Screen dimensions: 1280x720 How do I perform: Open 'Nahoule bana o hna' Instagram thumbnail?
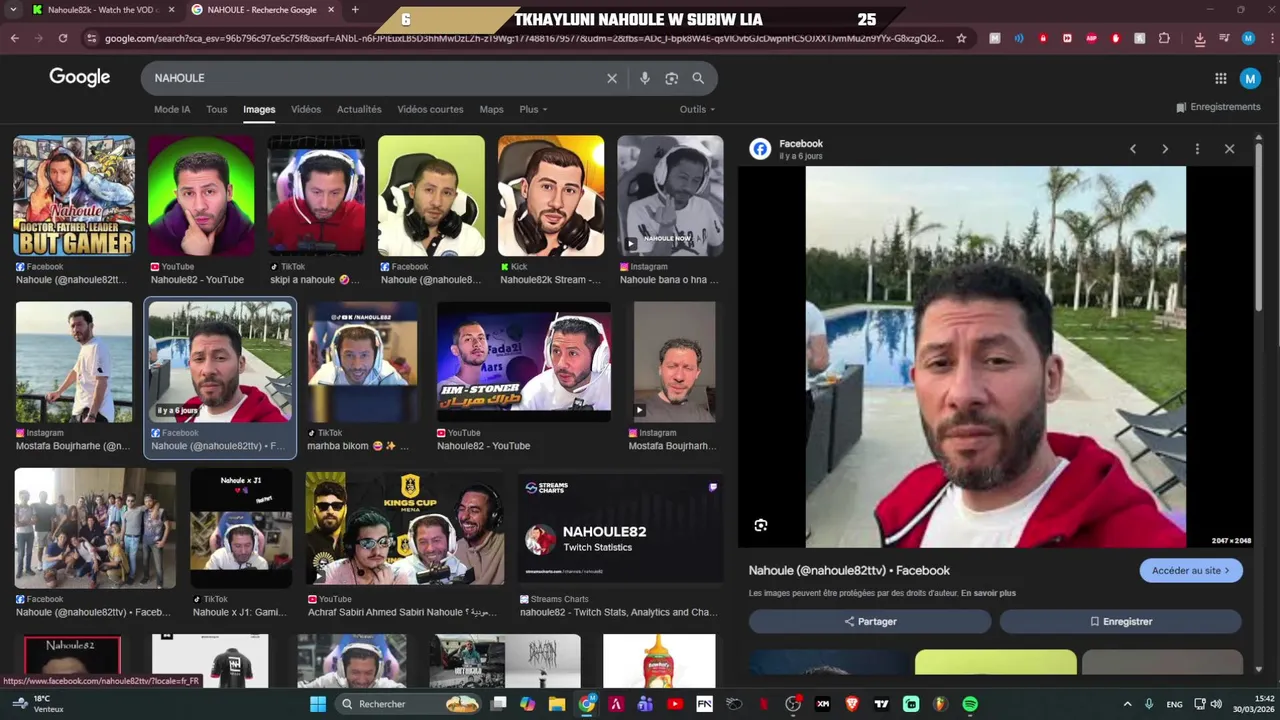670,196
